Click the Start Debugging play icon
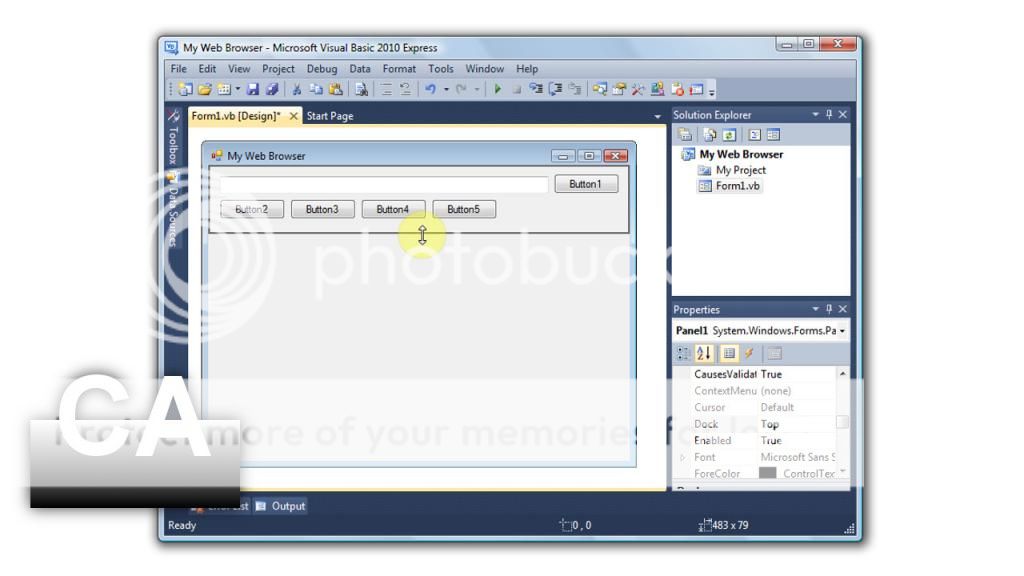 498,91
